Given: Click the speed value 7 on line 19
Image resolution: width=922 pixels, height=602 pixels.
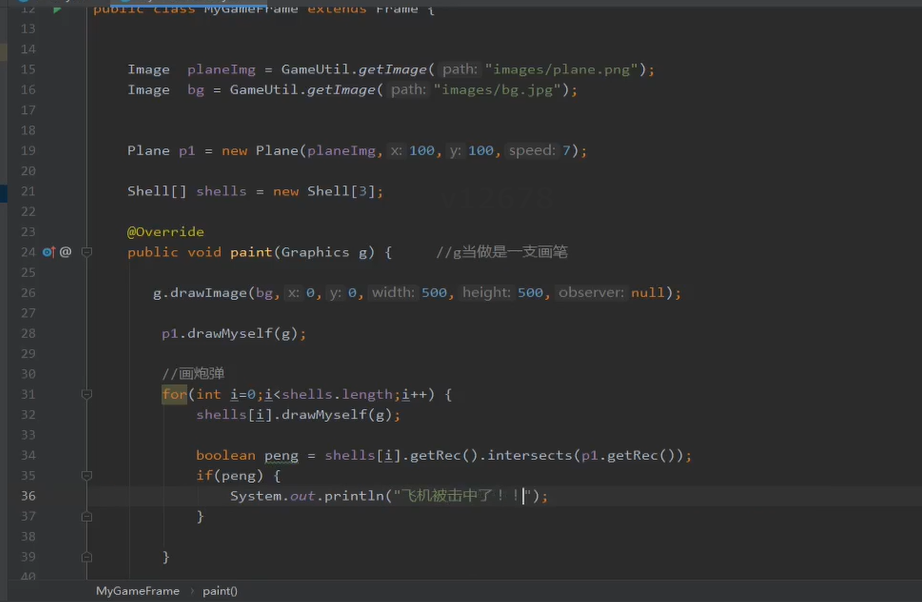Looking at the screenshot, I should (566, 150).
